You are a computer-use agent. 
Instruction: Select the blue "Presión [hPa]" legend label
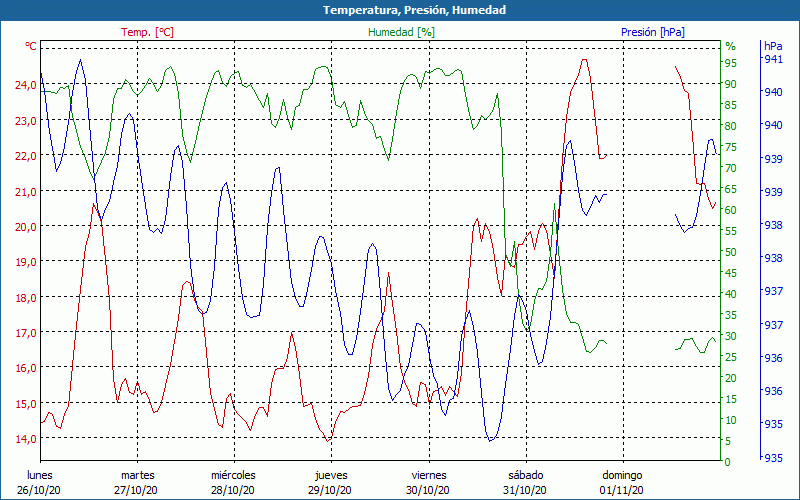[653, 32]
